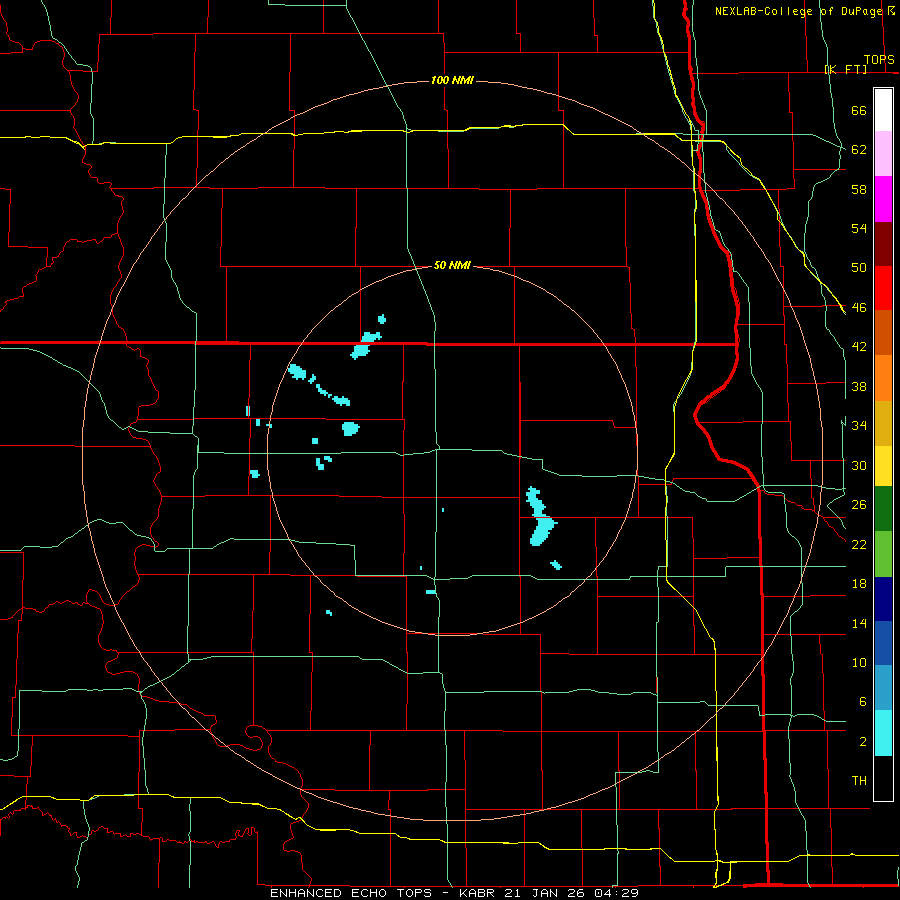Click the navy 18 kft legend swatch
The image size is (900, 900).
(883, 599)
